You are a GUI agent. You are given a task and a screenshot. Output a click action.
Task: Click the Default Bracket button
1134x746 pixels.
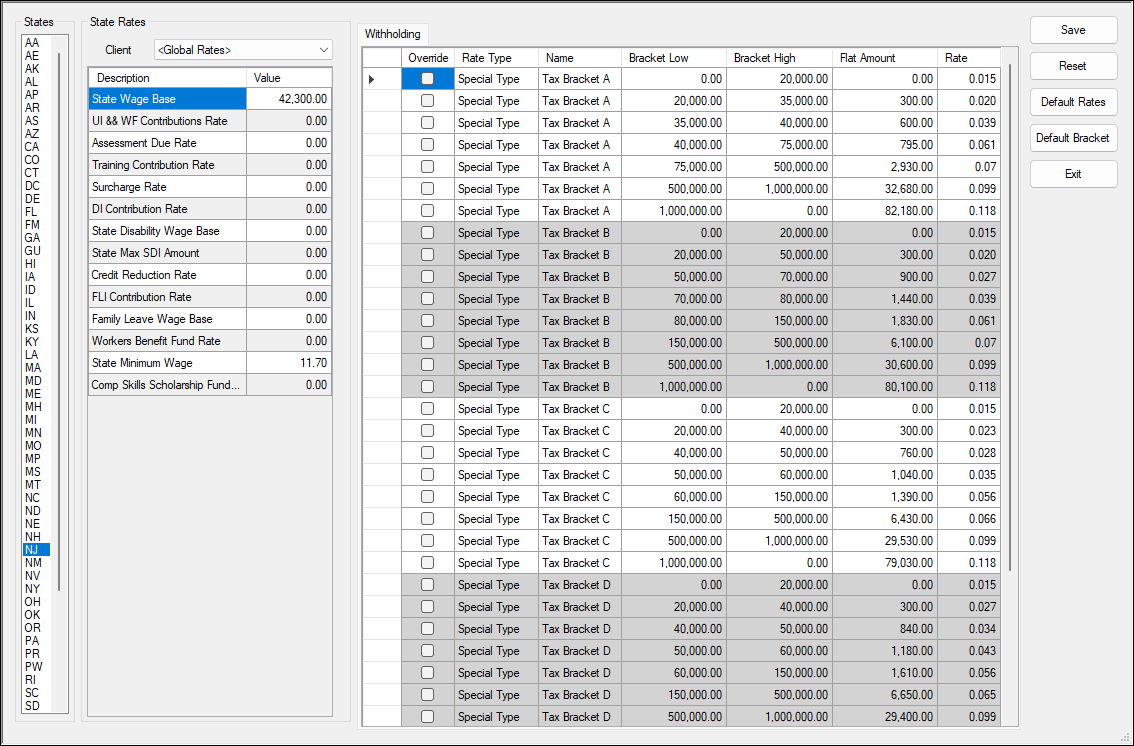pyautogui.click(x=1073, y=138)
